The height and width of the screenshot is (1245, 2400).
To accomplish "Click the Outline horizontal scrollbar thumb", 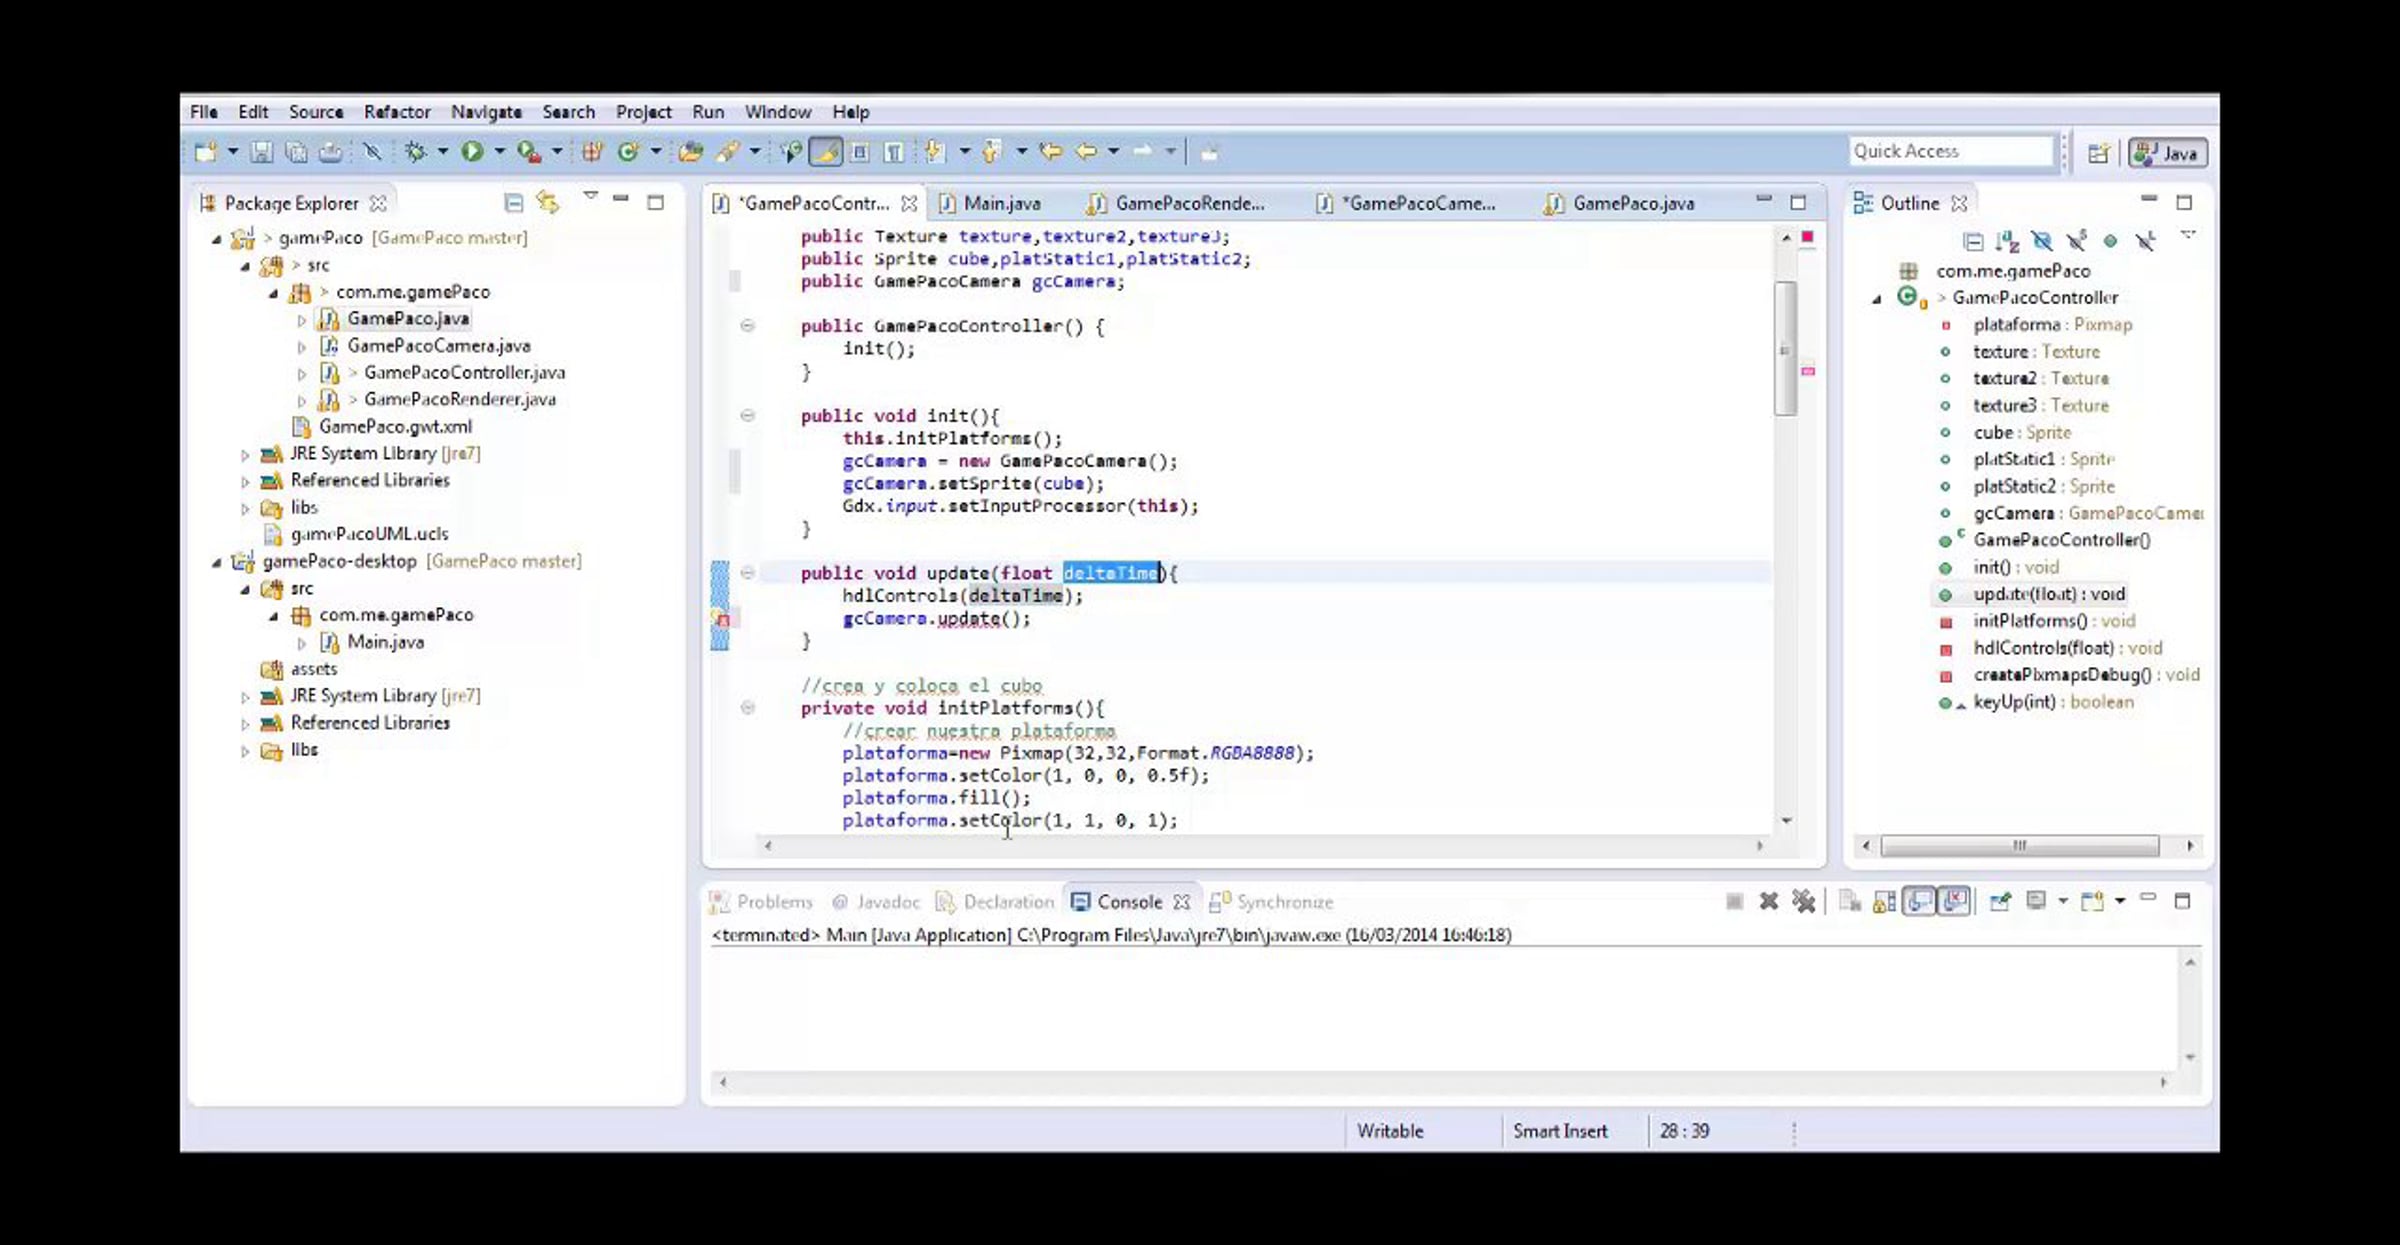I will tap(2019, 846).
